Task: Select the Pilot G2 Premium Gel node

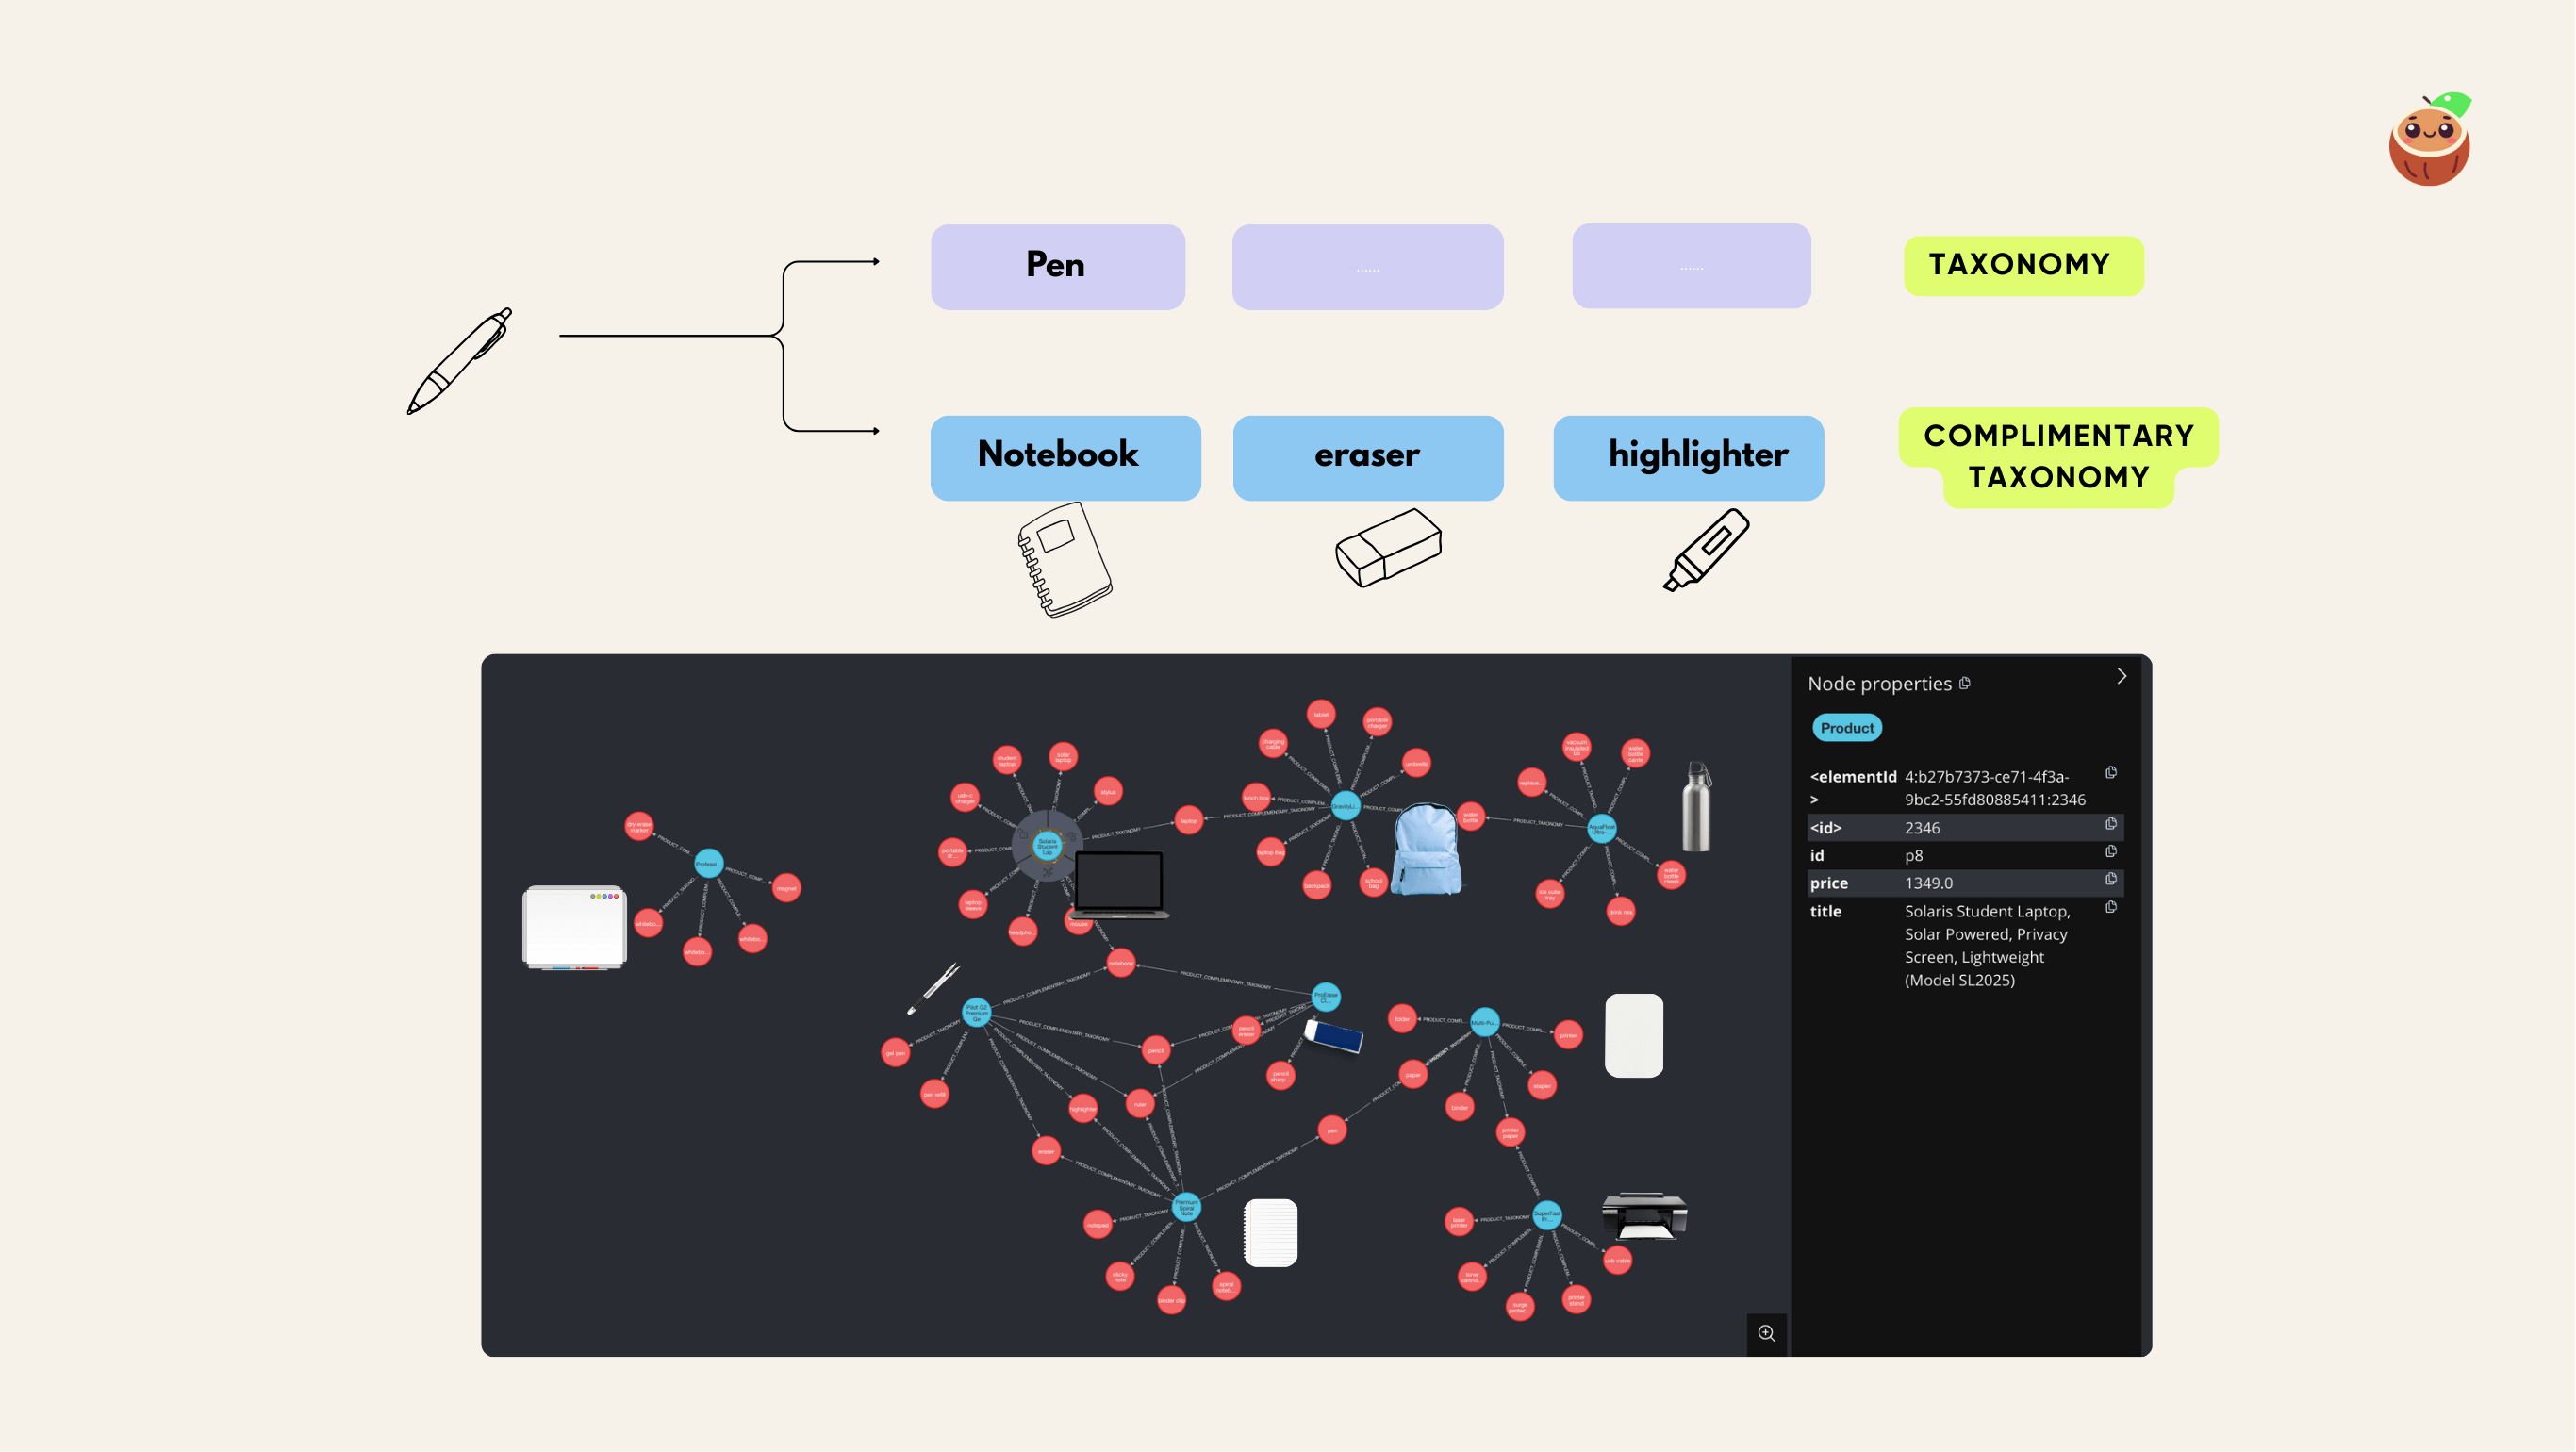Action: tap(977, 1012)
